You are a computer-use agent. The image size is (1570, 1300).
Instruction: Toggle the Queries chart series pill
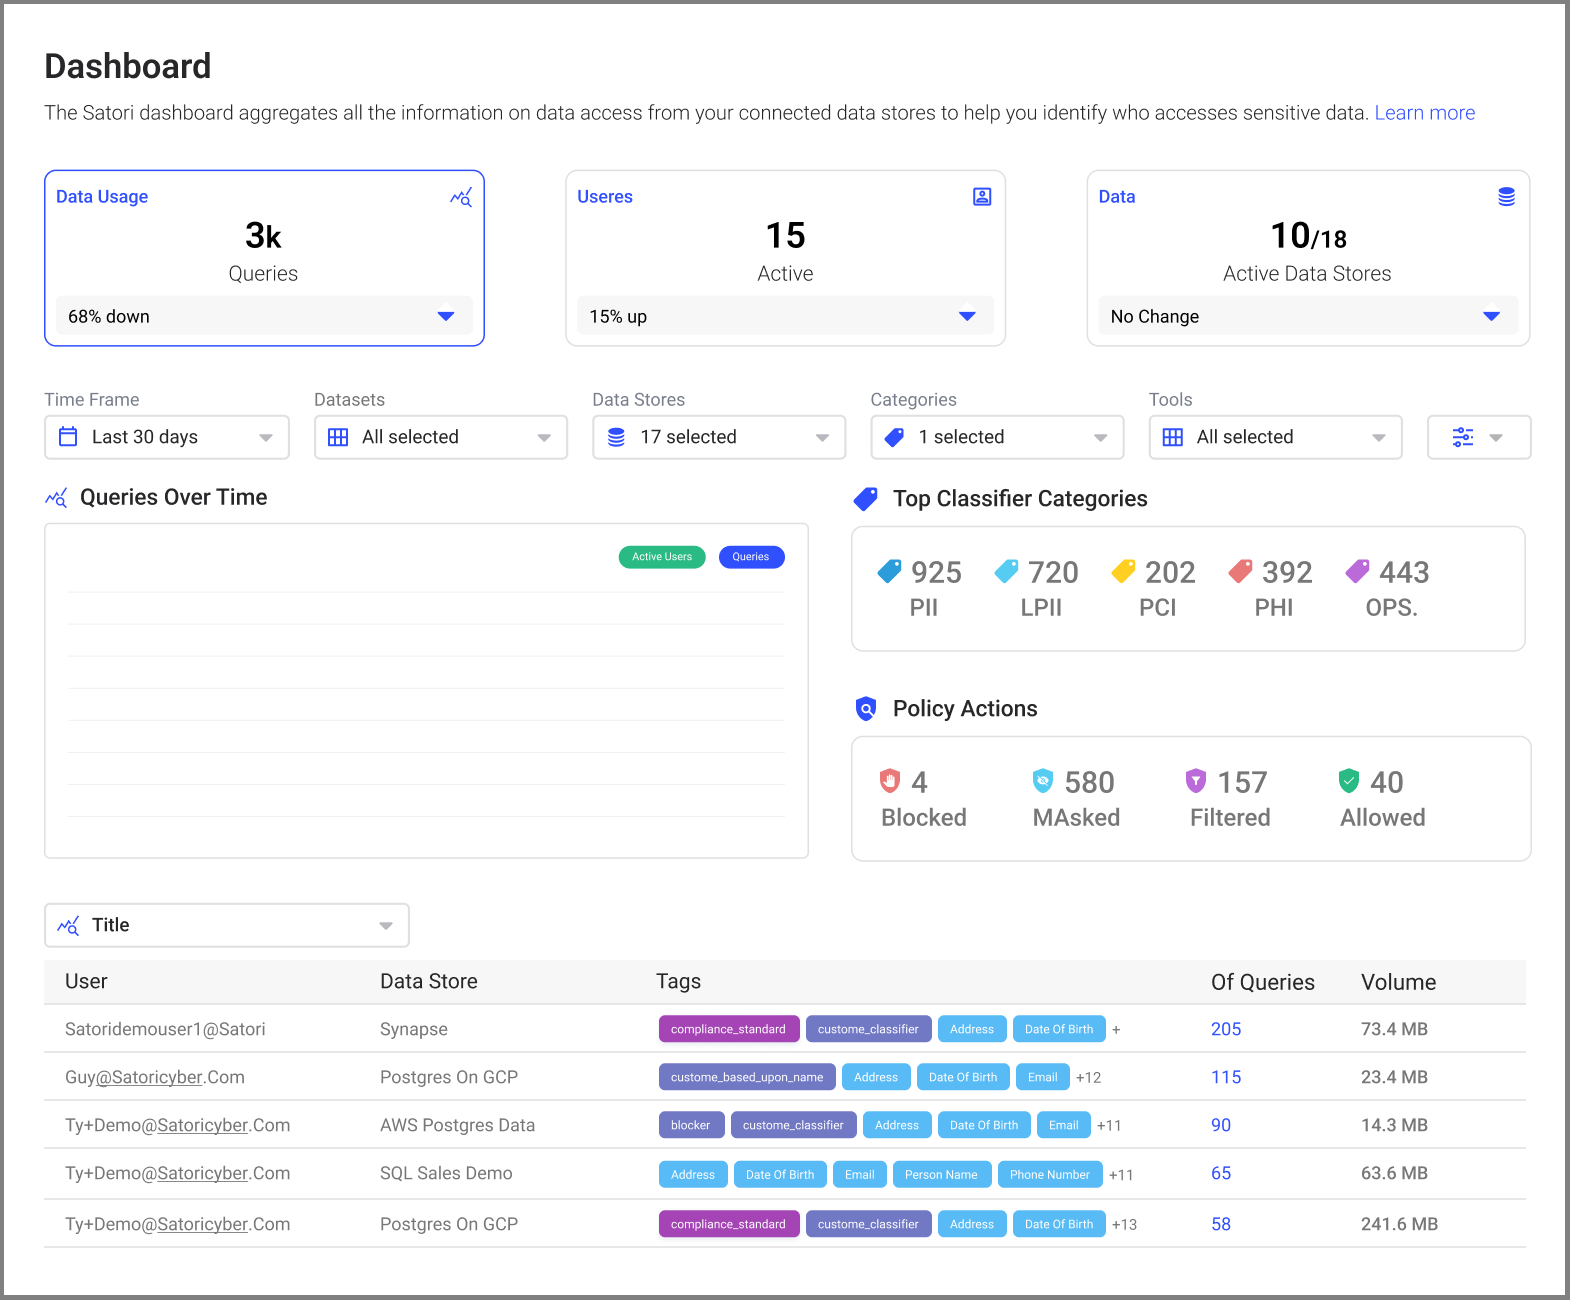coord(751,557)
